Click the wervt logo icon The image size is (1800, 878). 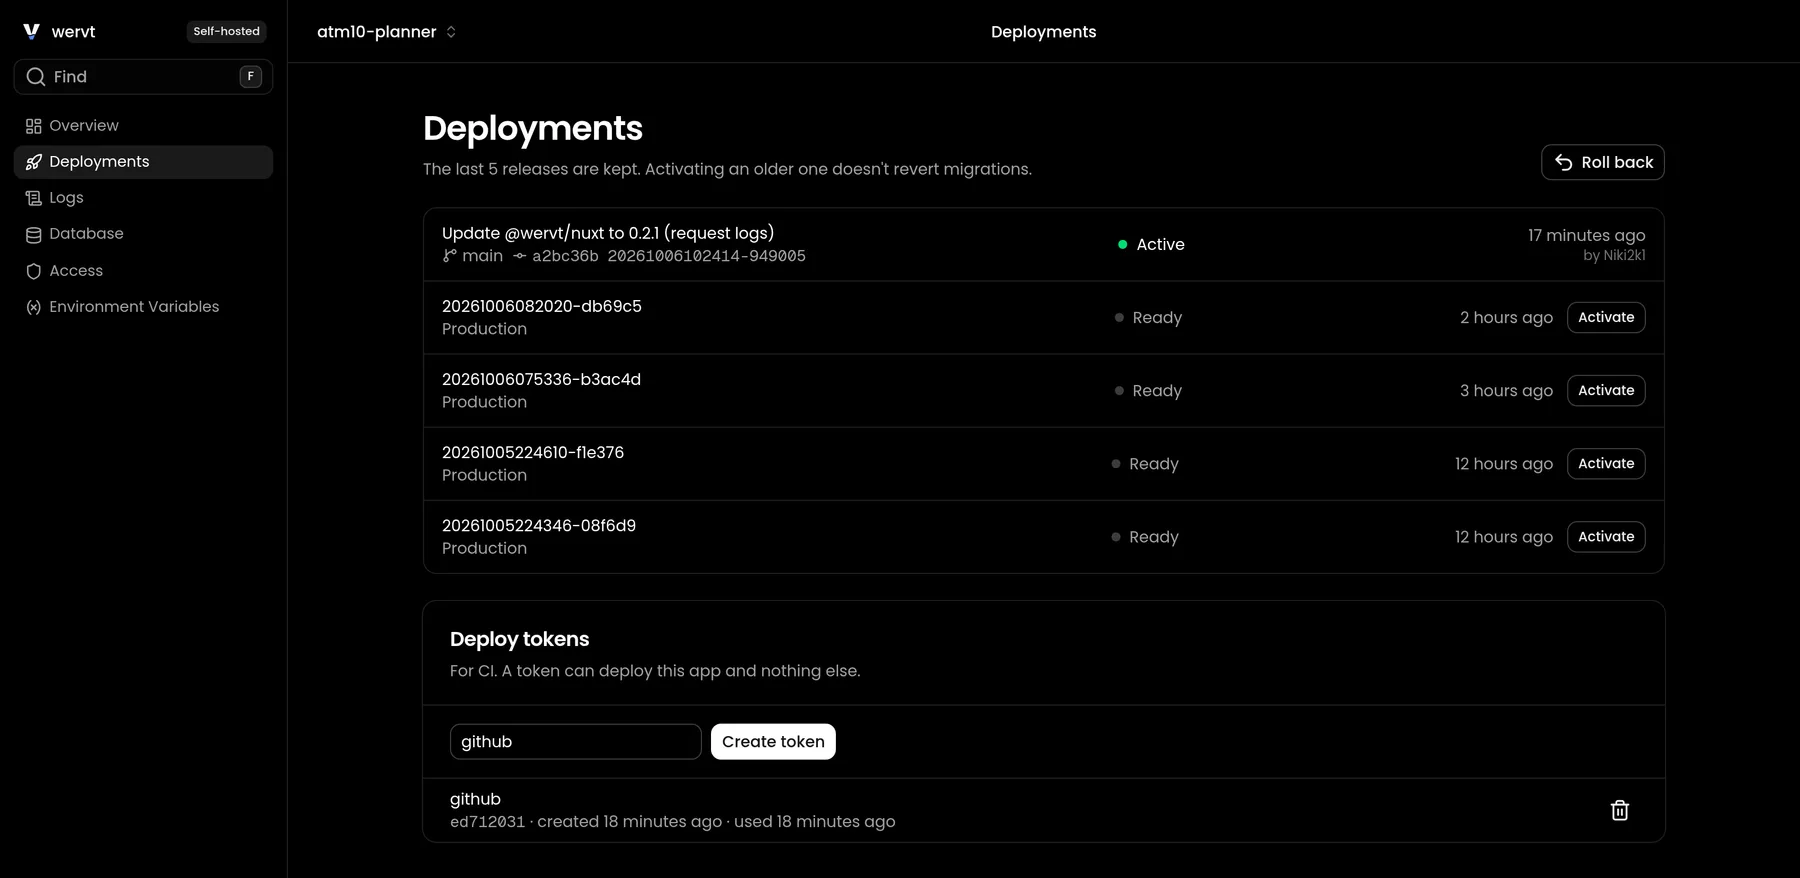[31, 31]
